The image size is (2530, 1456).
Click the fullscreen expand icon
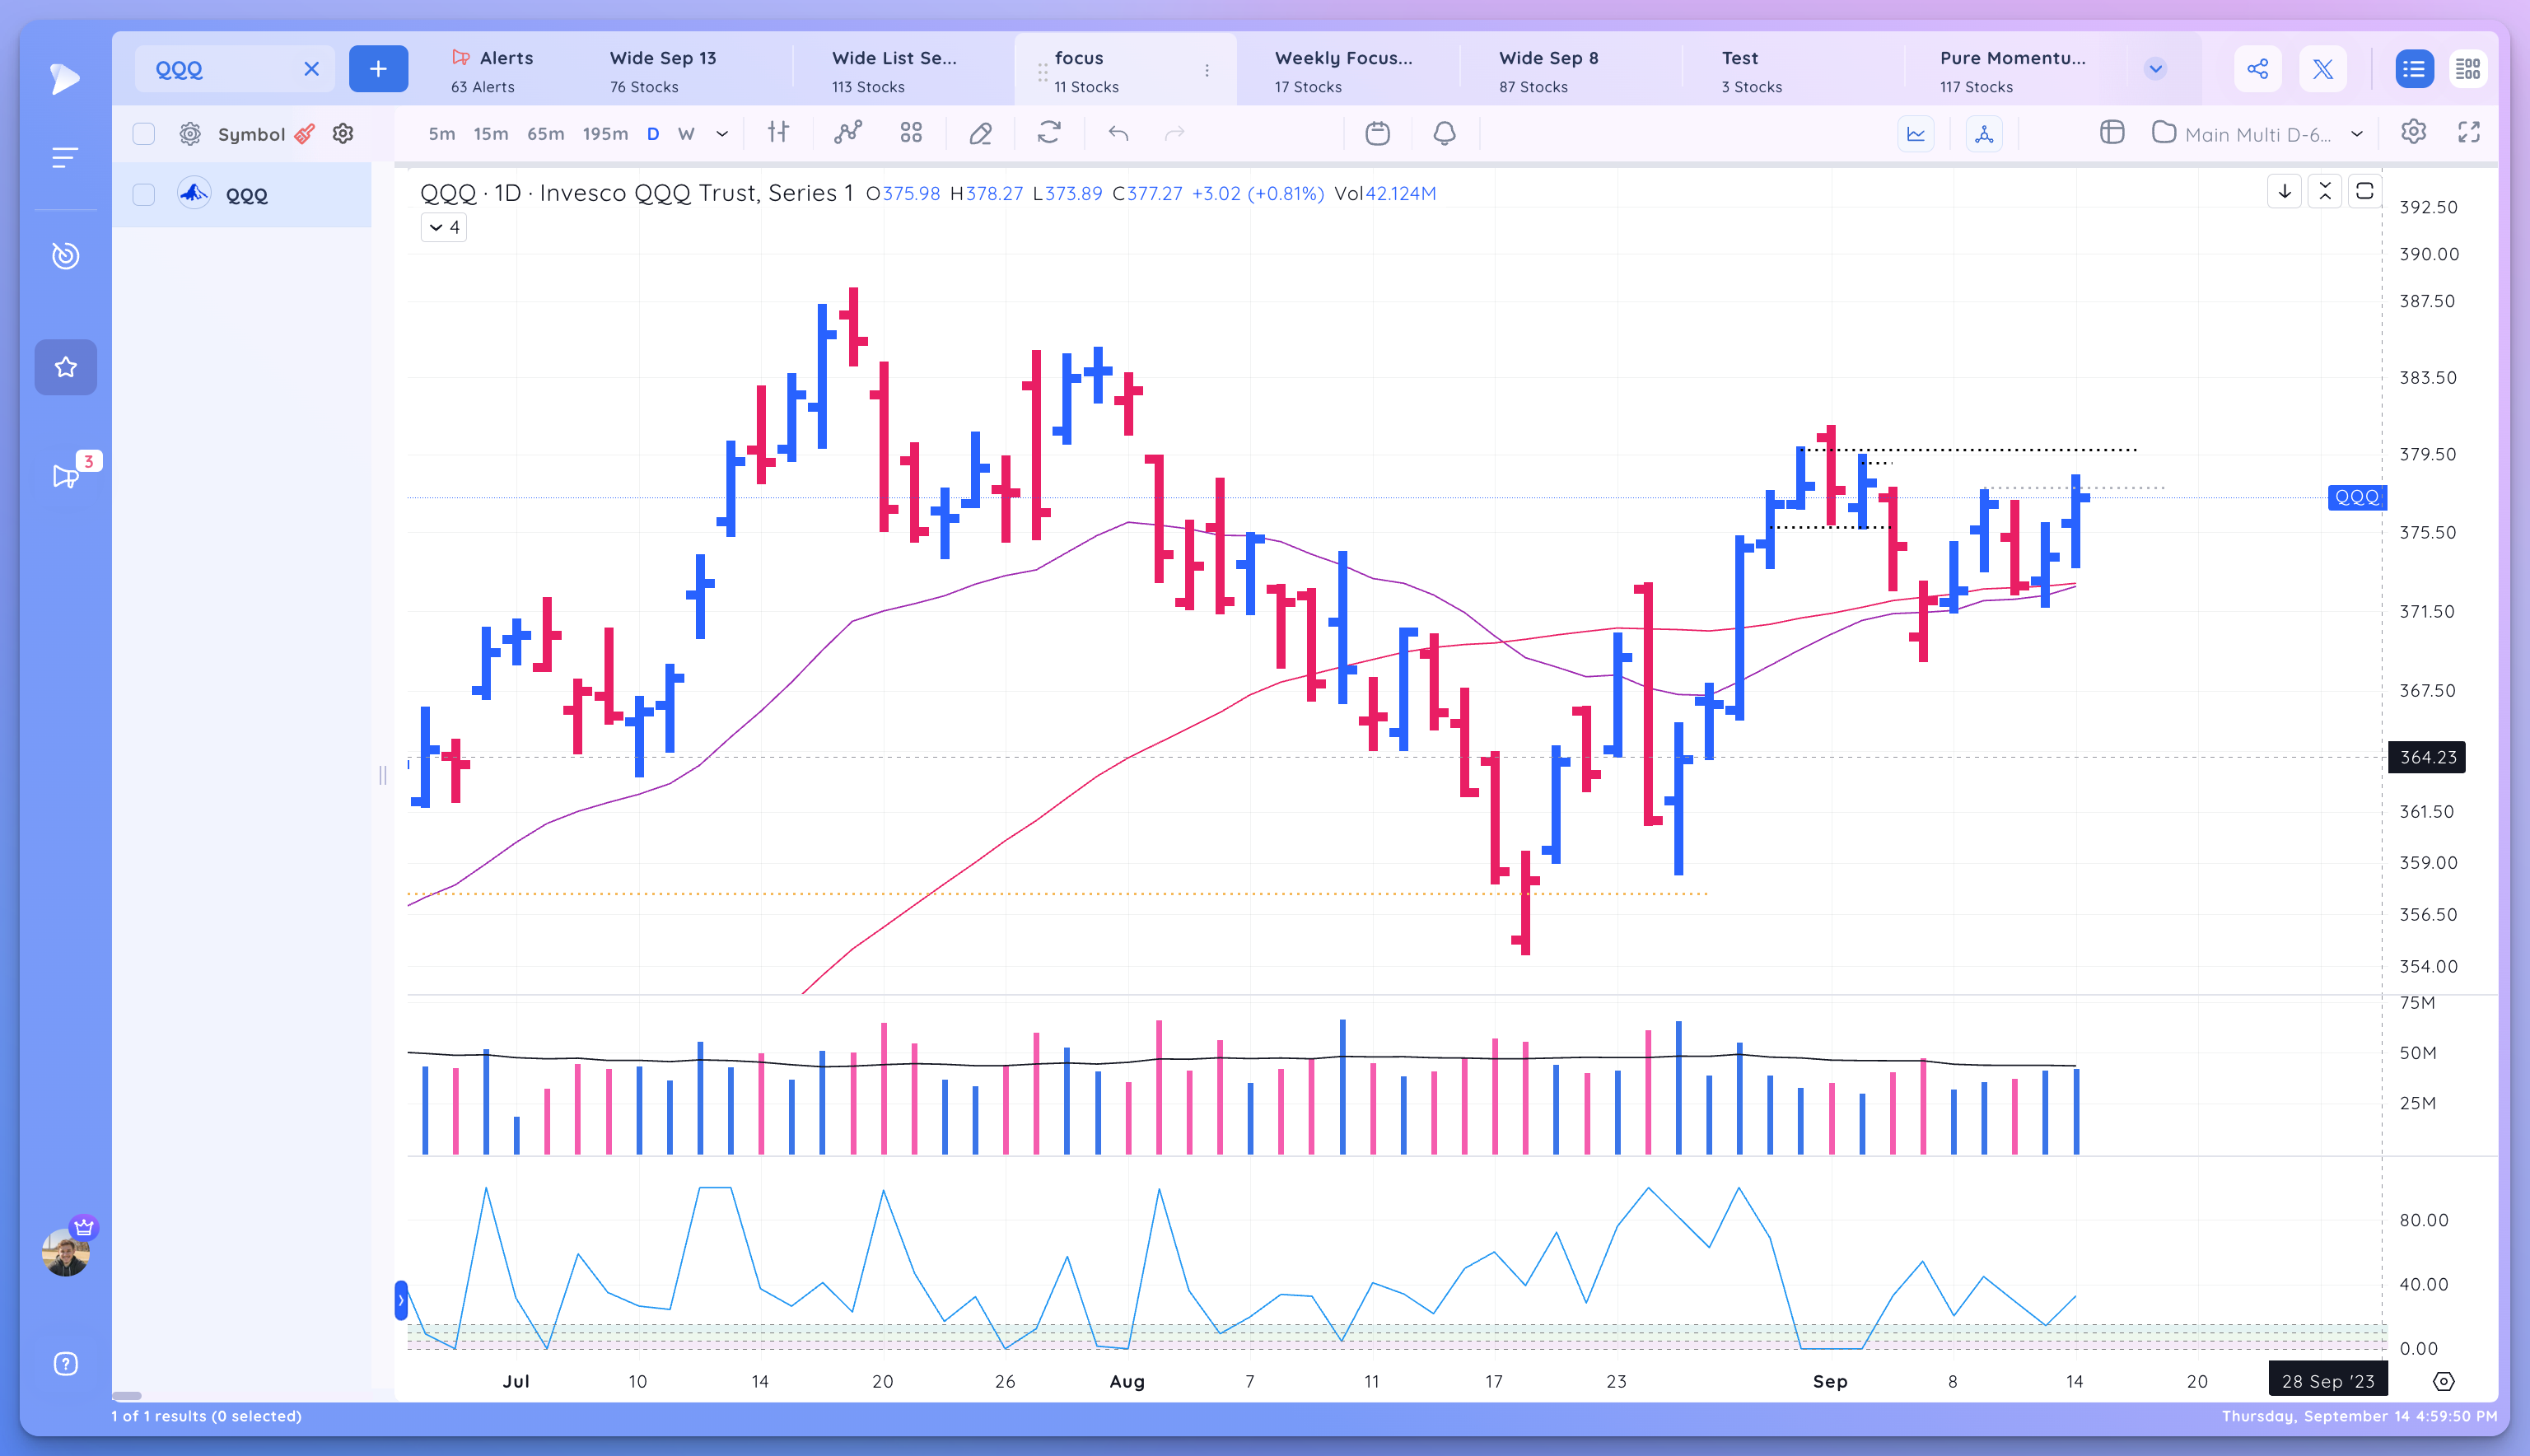[2469, 132]
